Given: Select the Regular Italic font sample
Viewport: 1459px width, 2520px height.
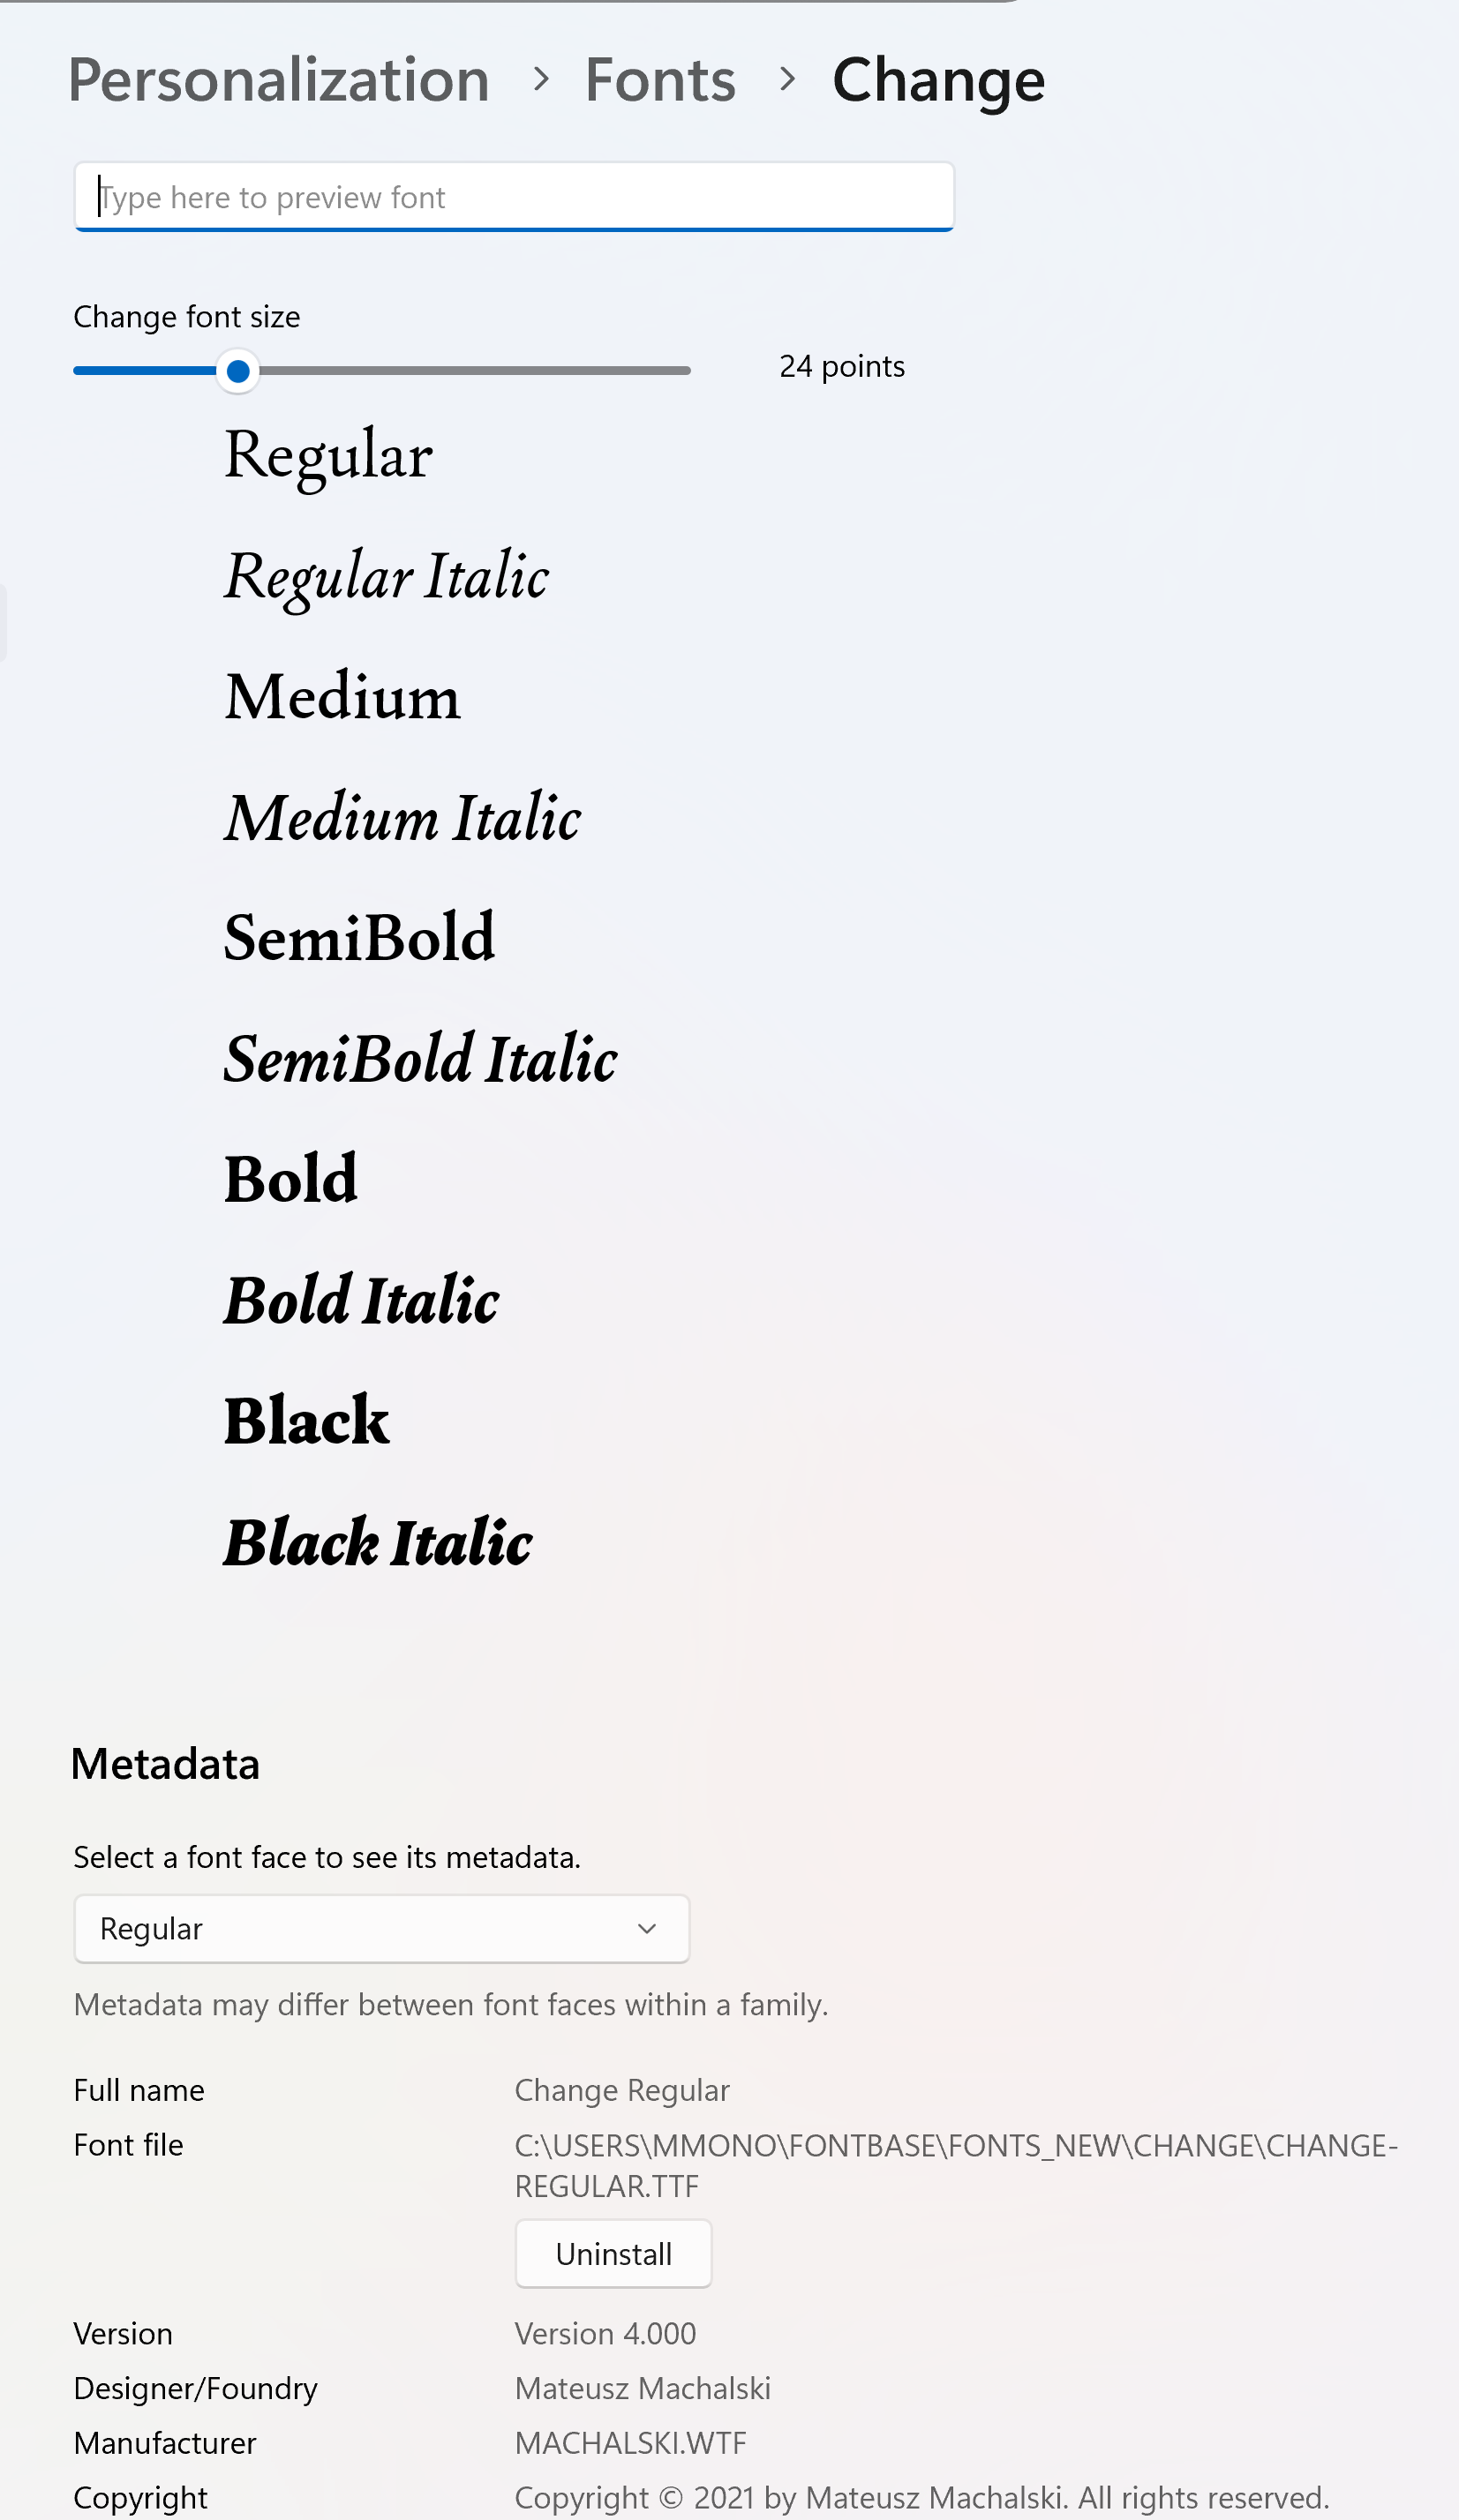Looking at the screenshot, I should 386,577.
